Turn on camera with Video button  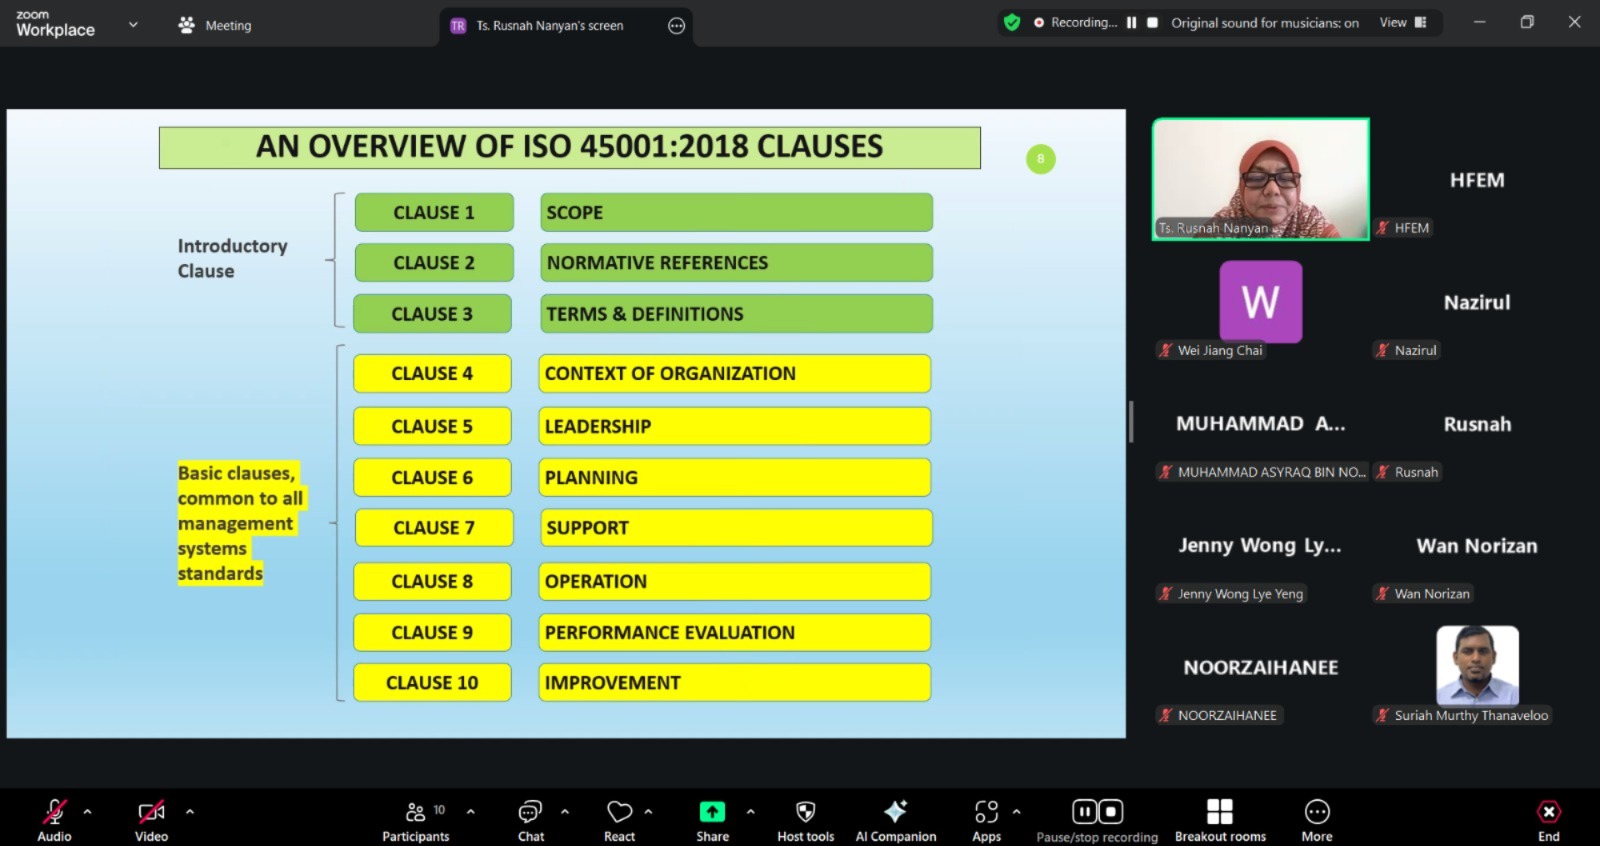coord(151,820)
